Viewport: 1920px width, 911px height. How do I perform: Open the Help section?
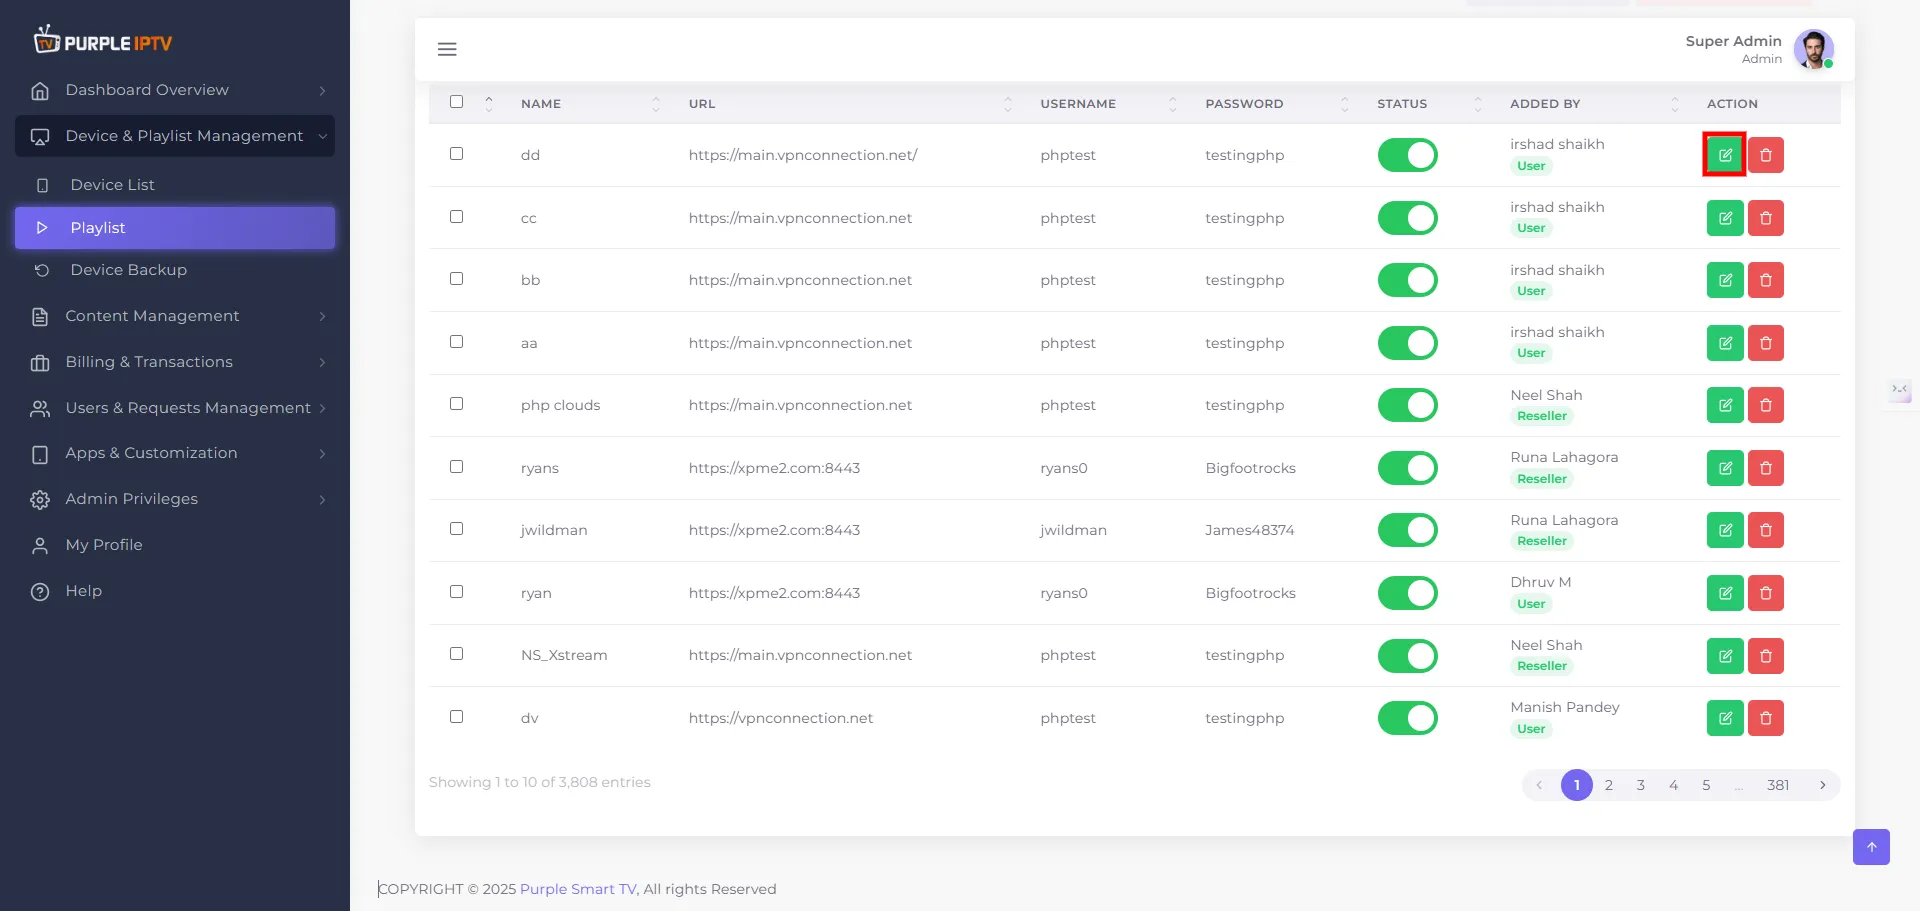tap(175, 591)
